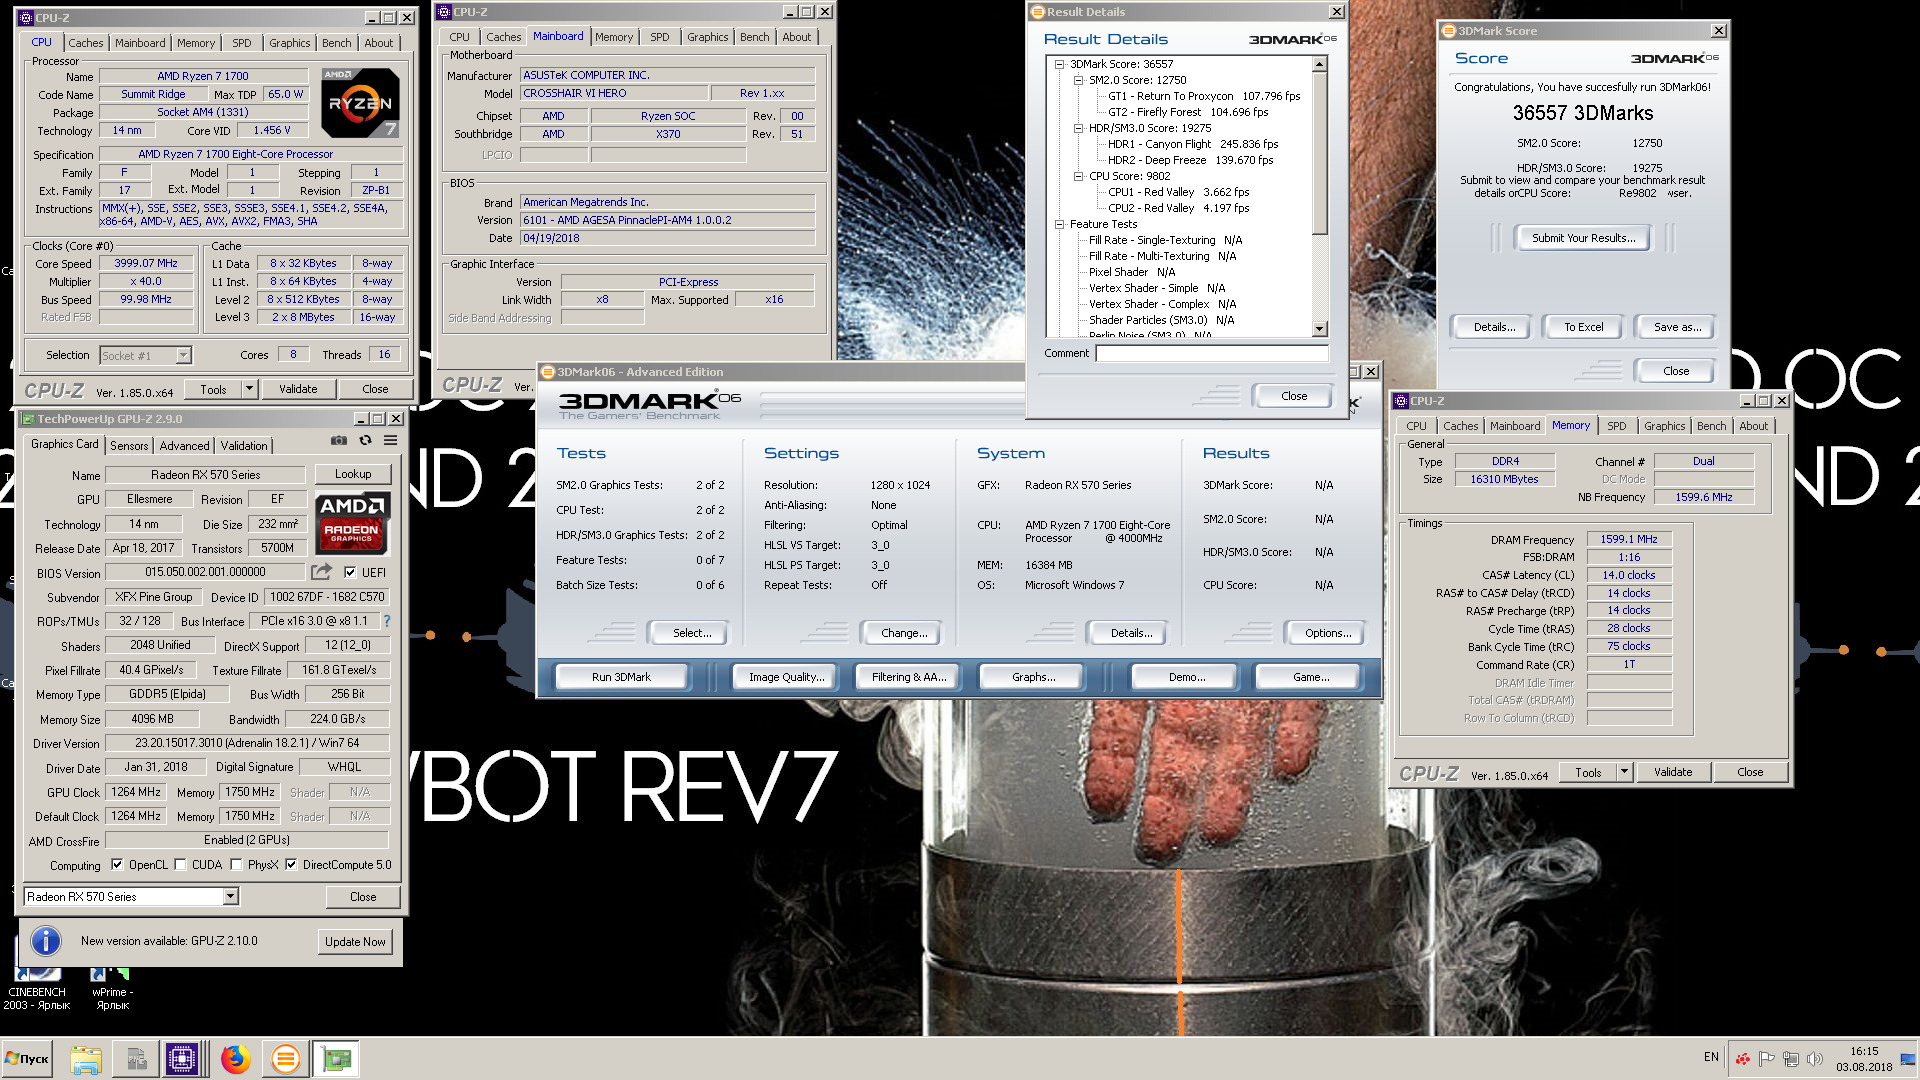Open Windows Explorer from the taskbar

pos(86,1058)
